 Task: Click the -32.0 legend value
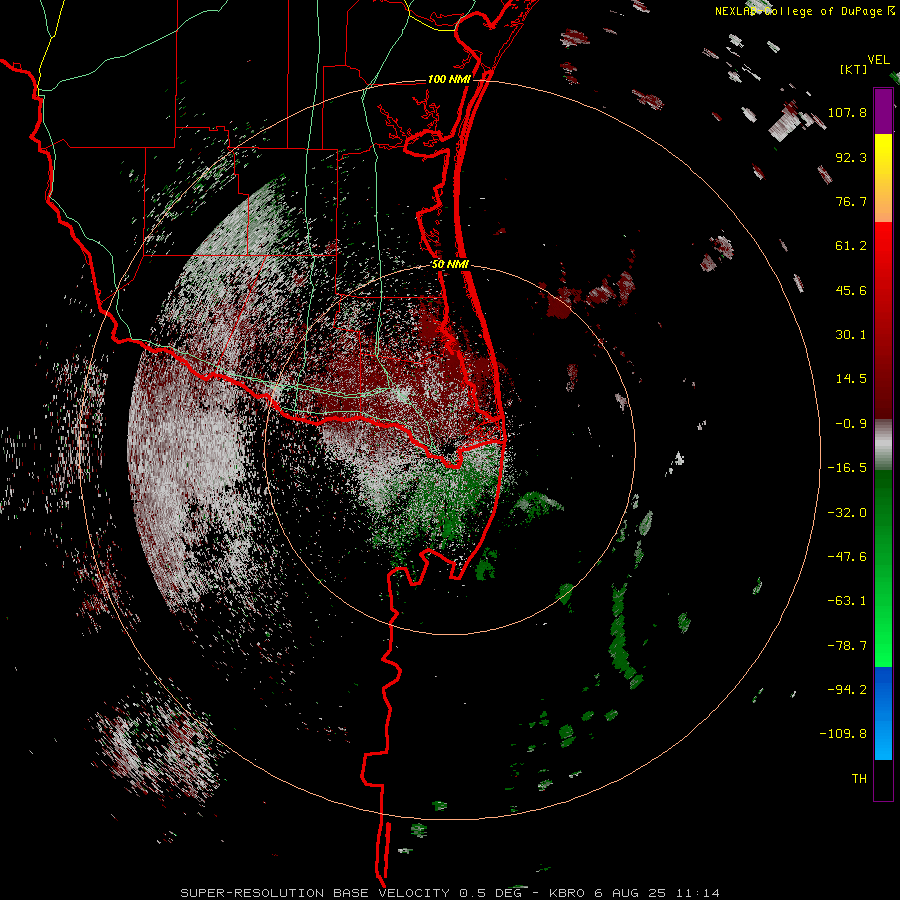point(847,513)
